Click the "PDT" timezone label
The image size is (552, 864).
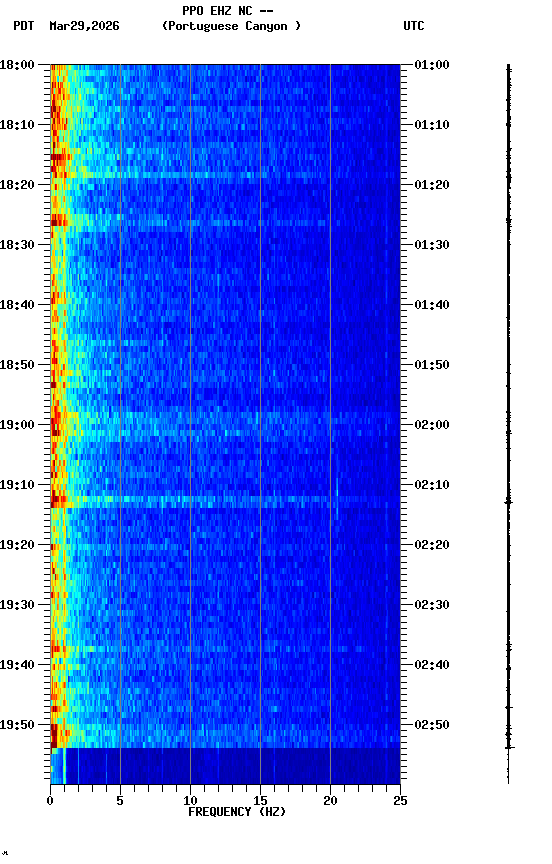(24, 26)
